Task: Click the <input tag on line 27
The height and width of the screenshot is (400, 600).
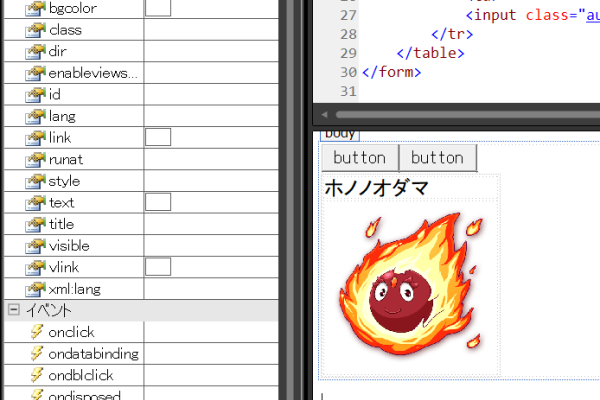Action: point(491,15)
